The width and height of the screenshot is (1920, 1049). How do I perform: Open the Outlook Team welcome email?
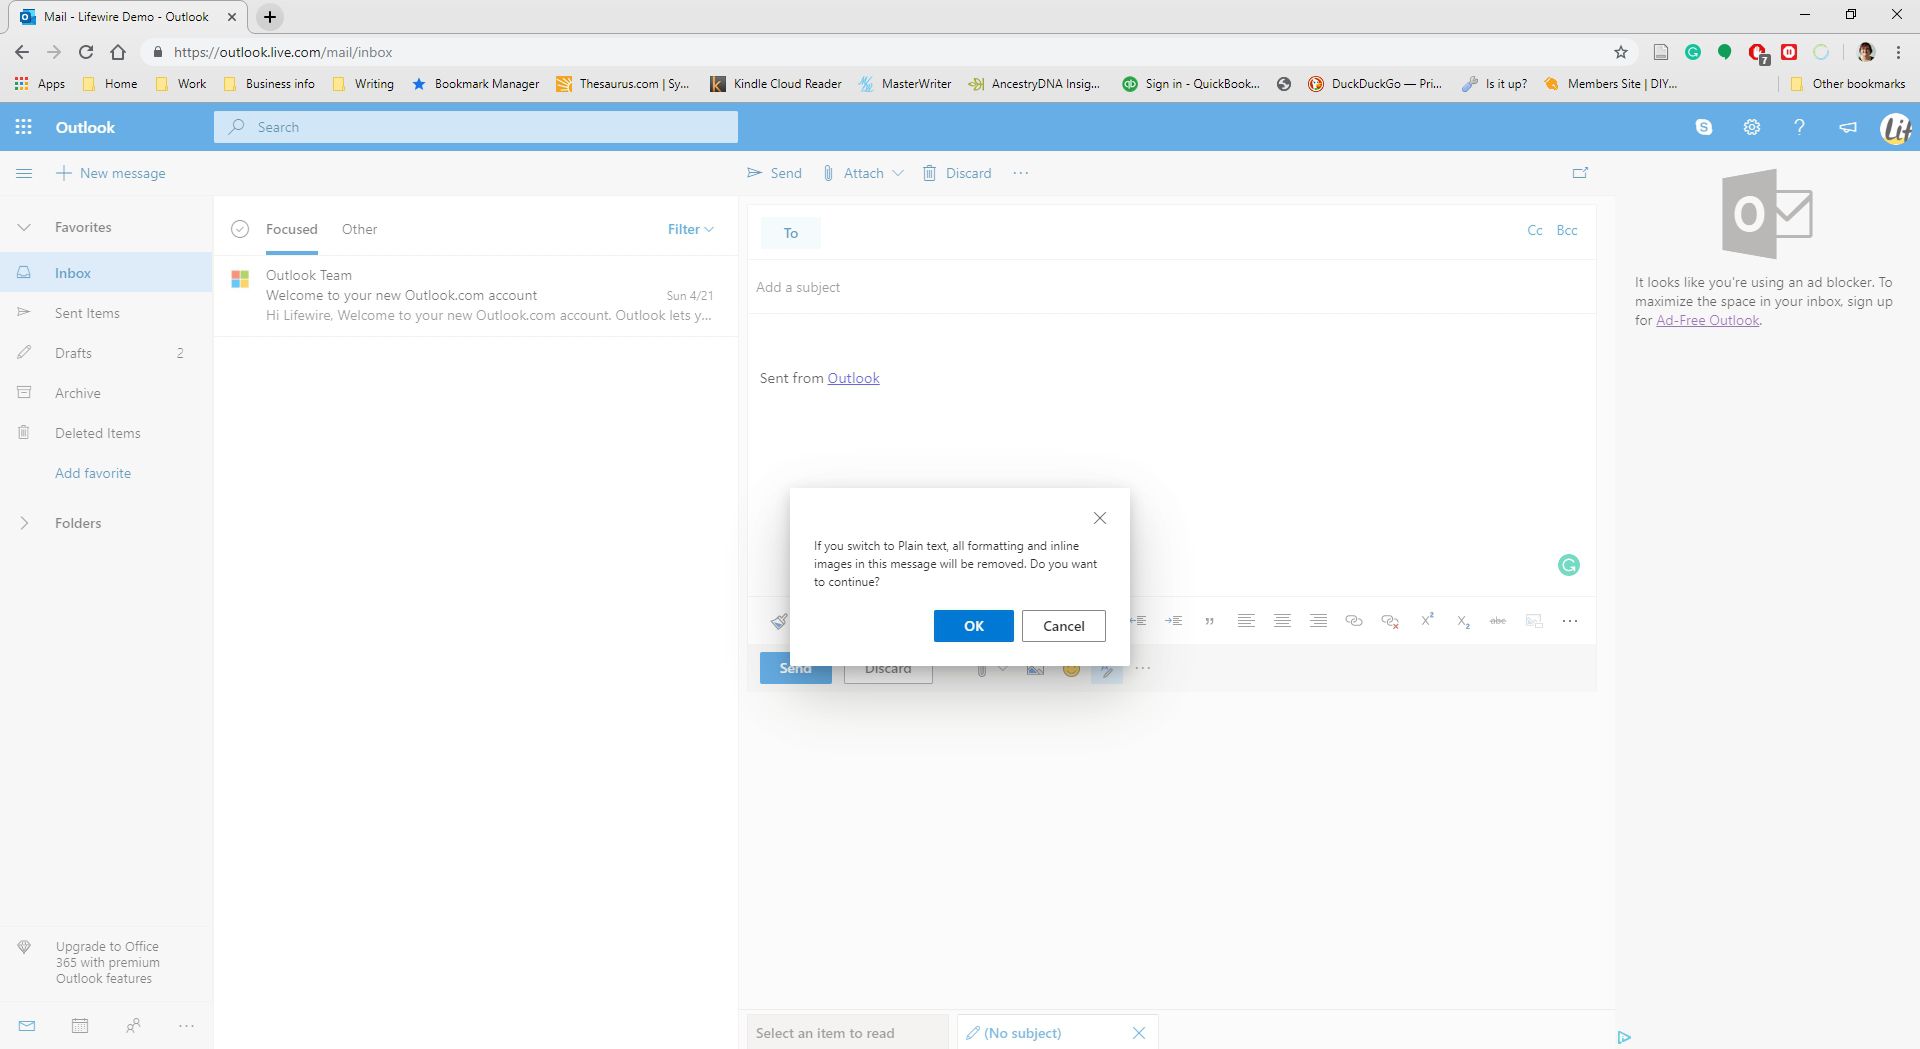coord(476,295)
